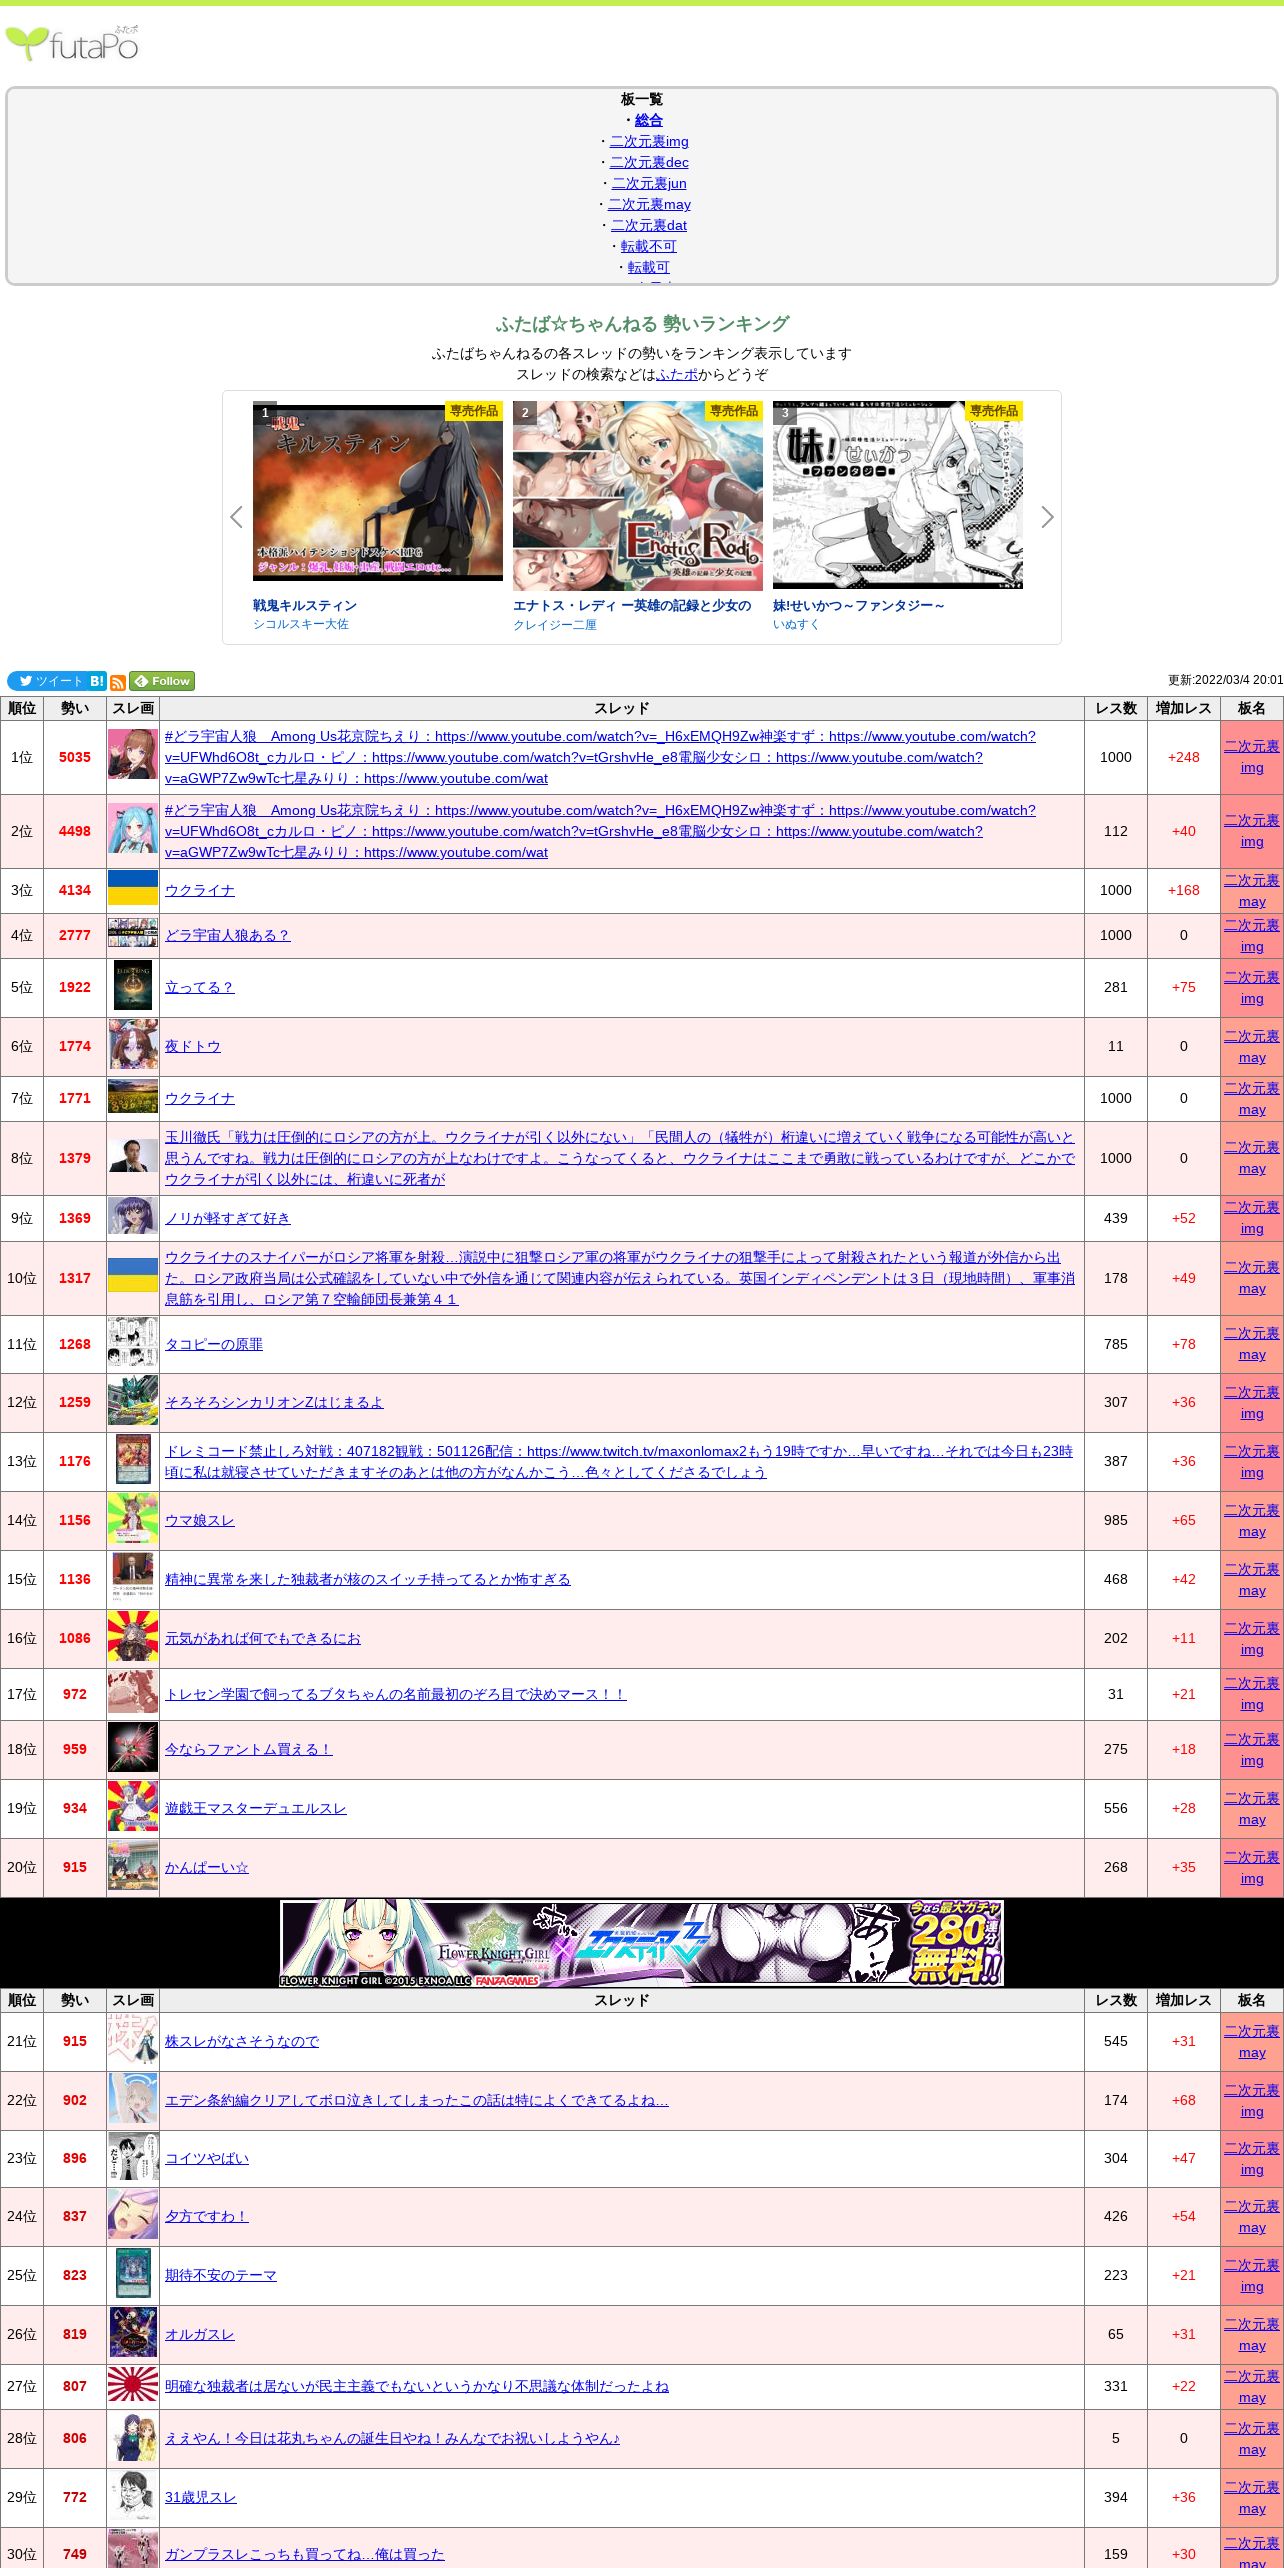Open 株スレがなさそうなので thread
The image size is (1284, 2568).
pos(242,2041)
